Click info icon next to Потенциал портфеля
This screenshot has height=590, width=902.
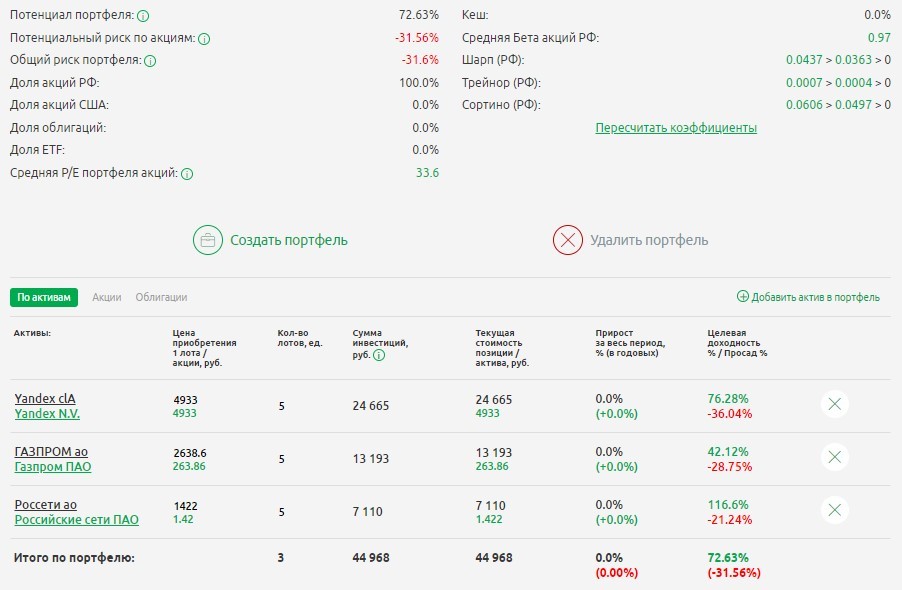(143, 16)
